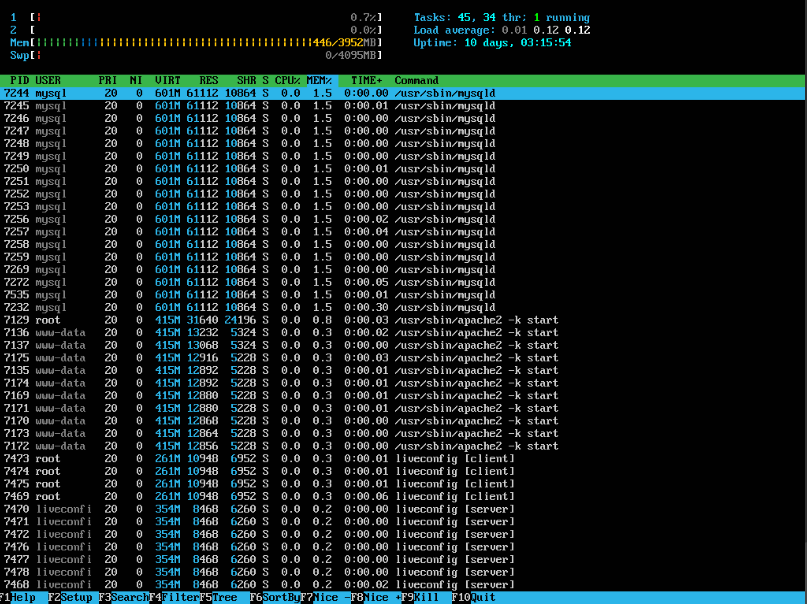
Task: Select mysqld process PID 7535
Action: (x=404, y=295)
